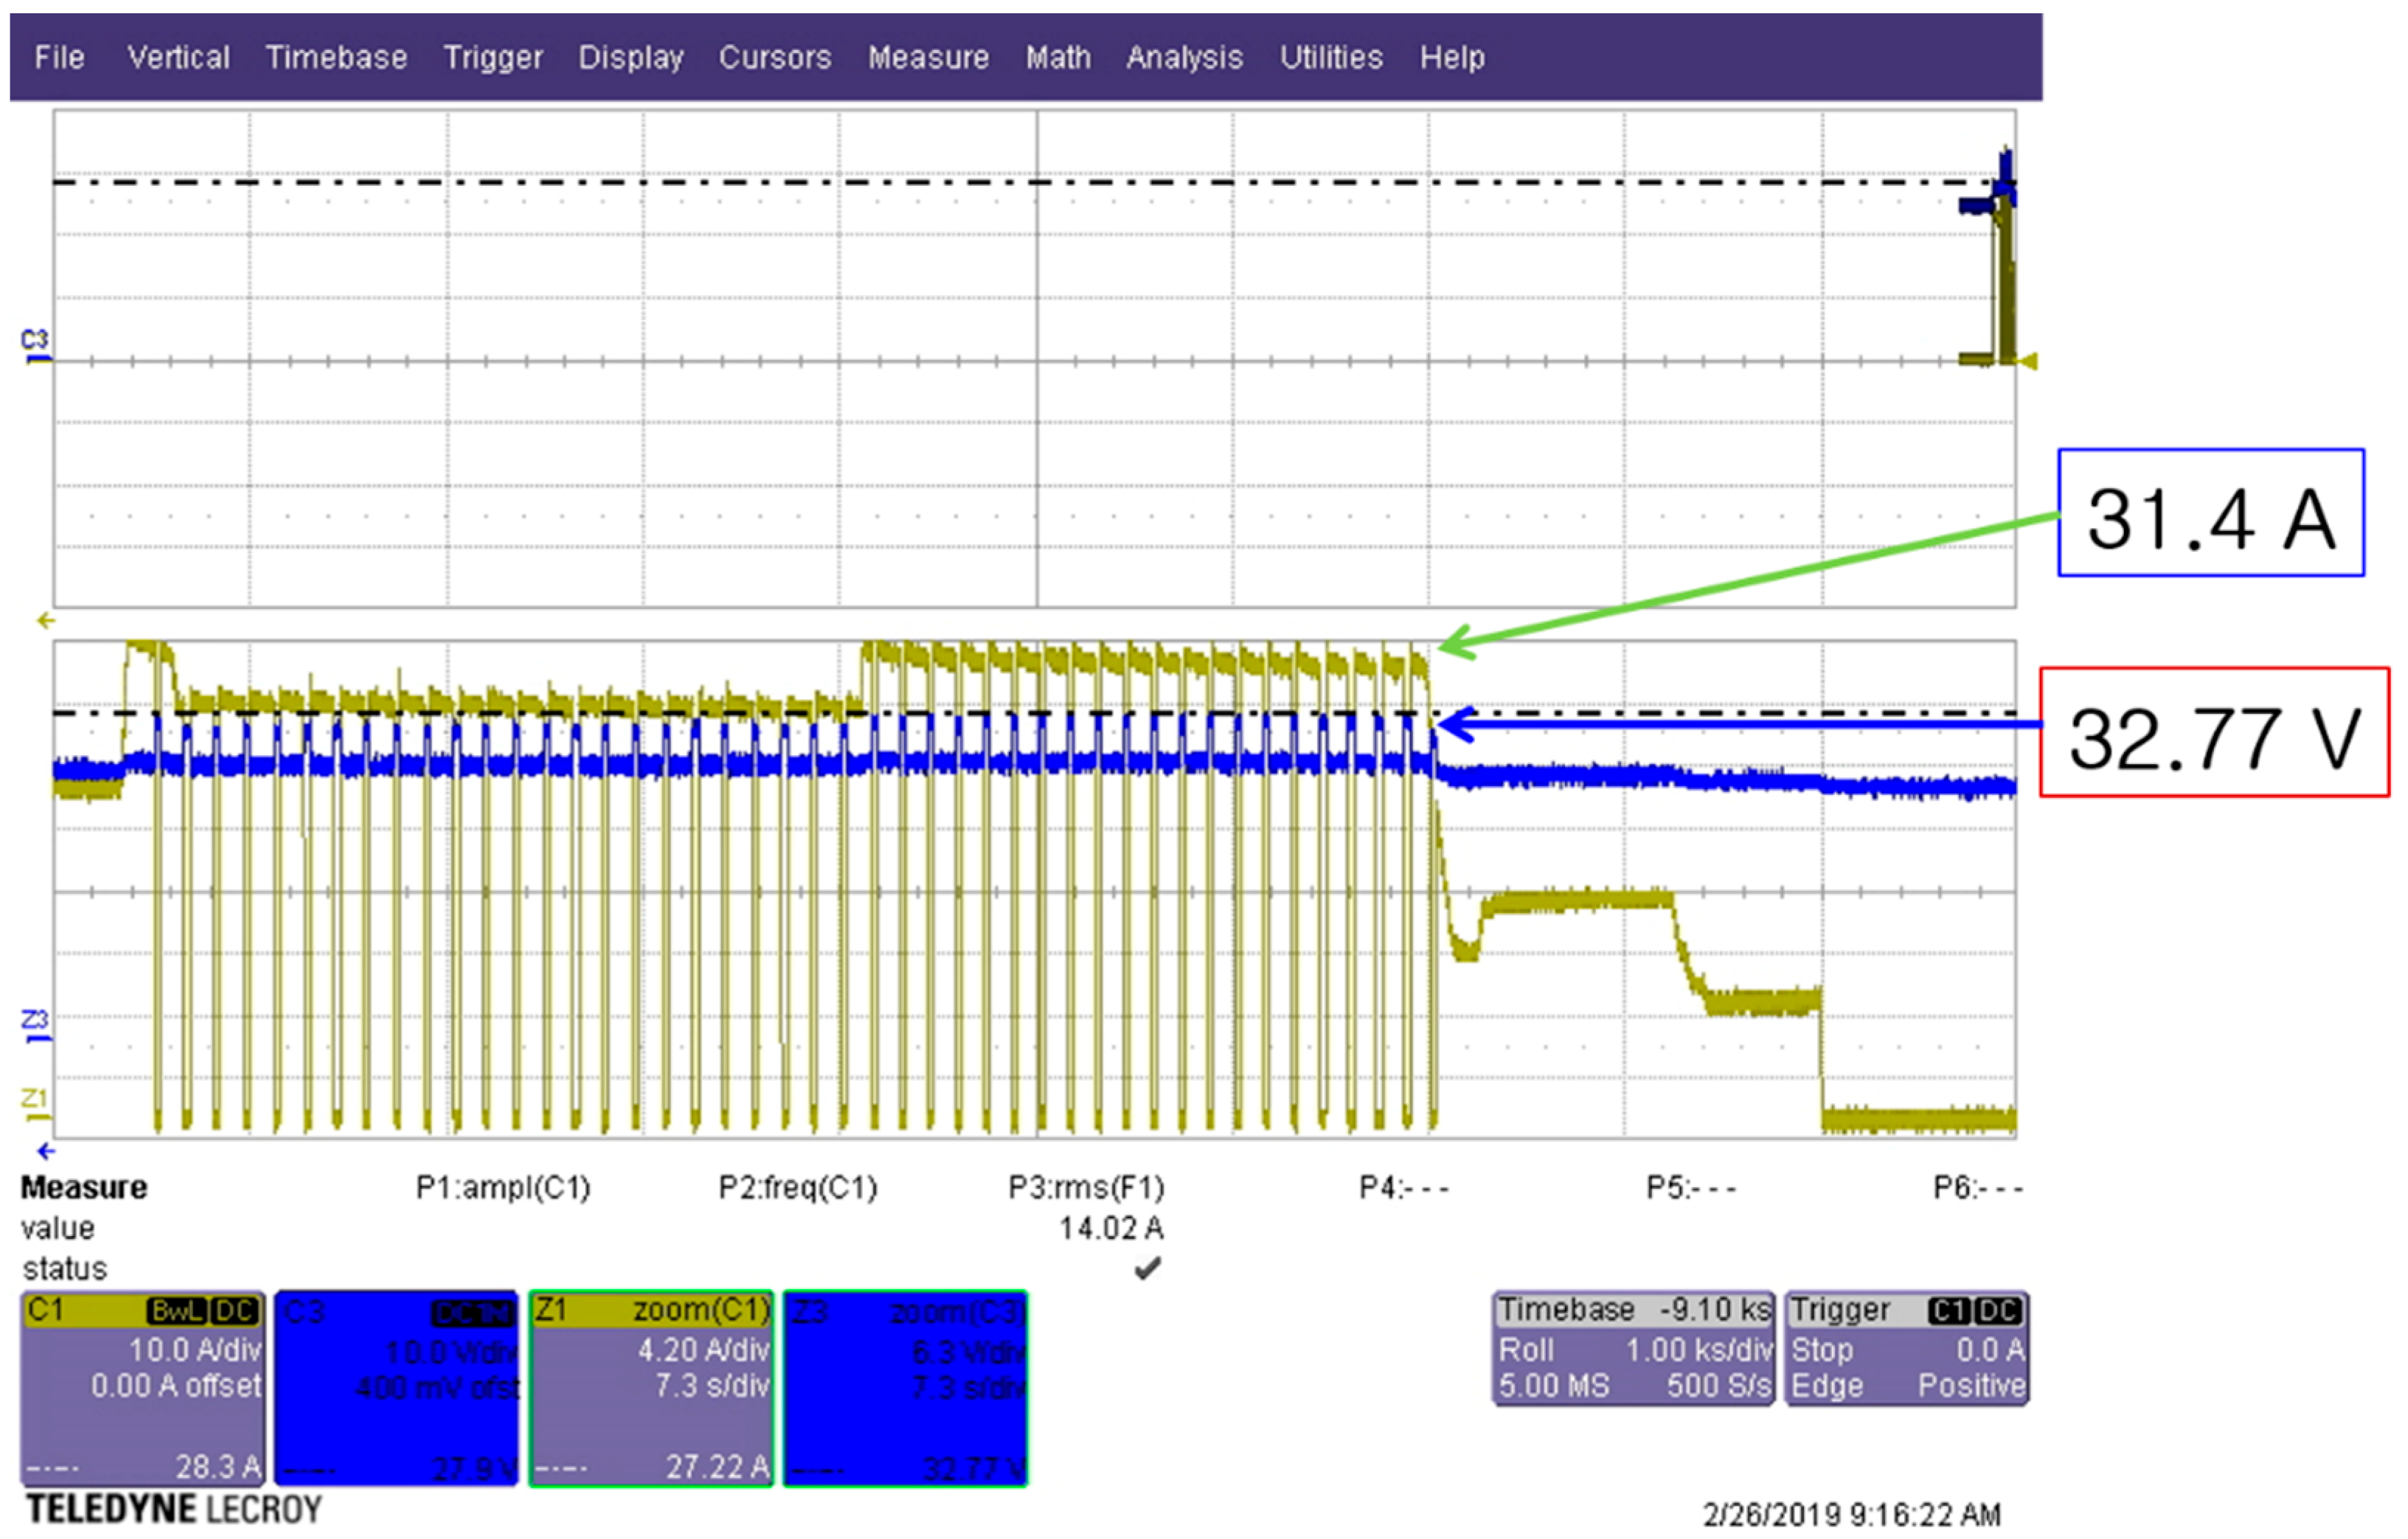Screen dimensions: 2408x1539
Task: Click the 10.0 A/div setting in C1
Action: [194, 1350]
